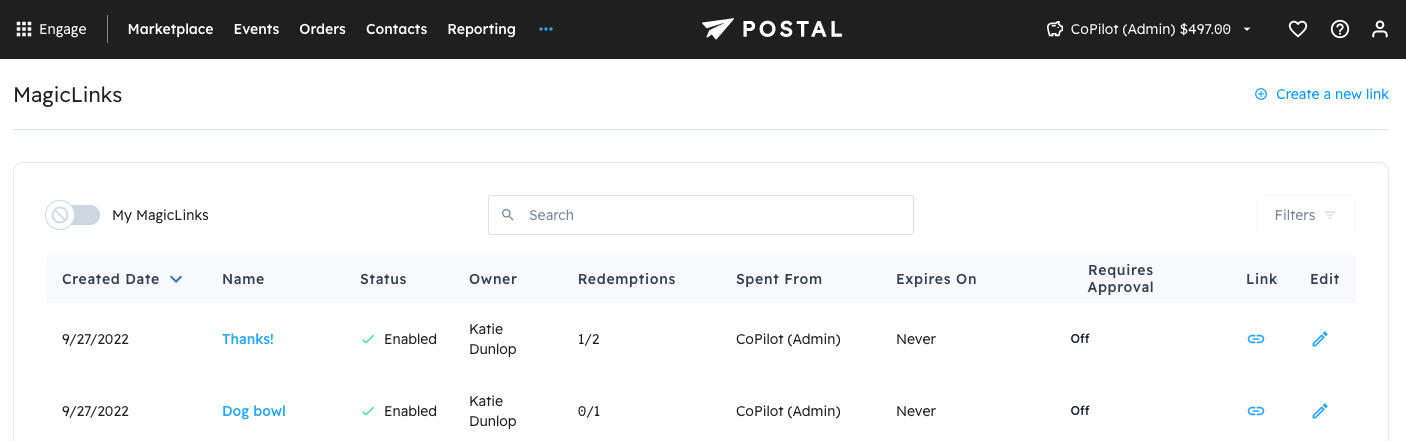This screenshot has height=441, width=1406.
Task: Open user profile icon
Action: click(x=1380, y=29)
